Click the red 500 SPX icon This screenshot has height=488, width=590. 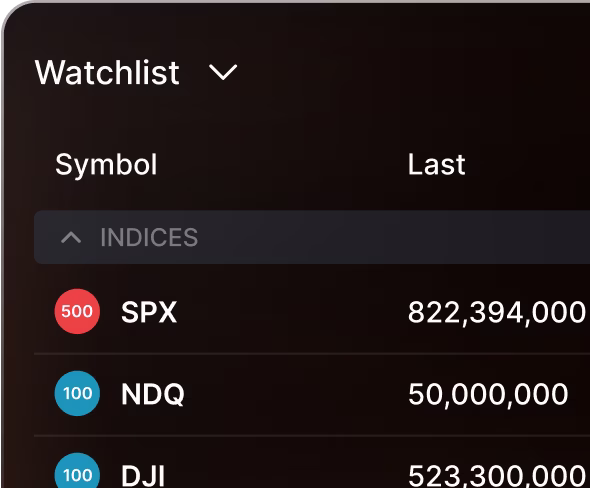coord(77,311)
